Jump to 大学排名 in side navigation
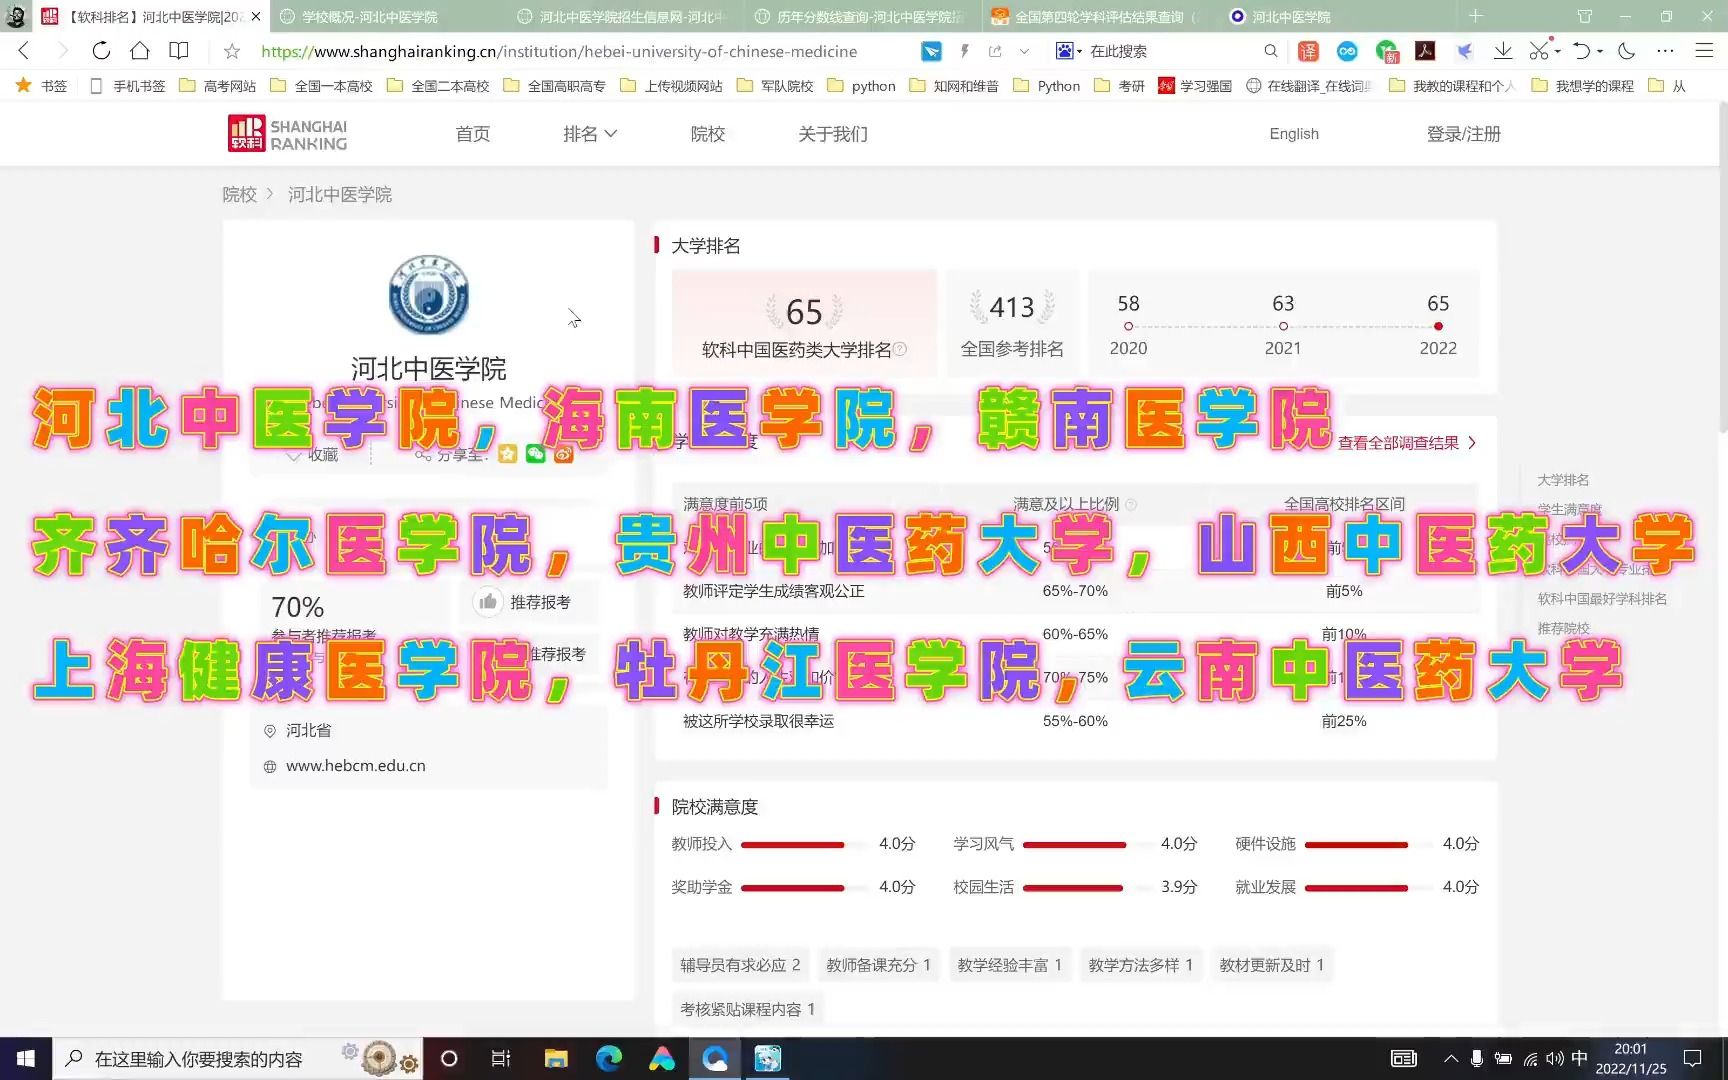Viewport: 1728px width, 1080px height. tap(1563, 480)
